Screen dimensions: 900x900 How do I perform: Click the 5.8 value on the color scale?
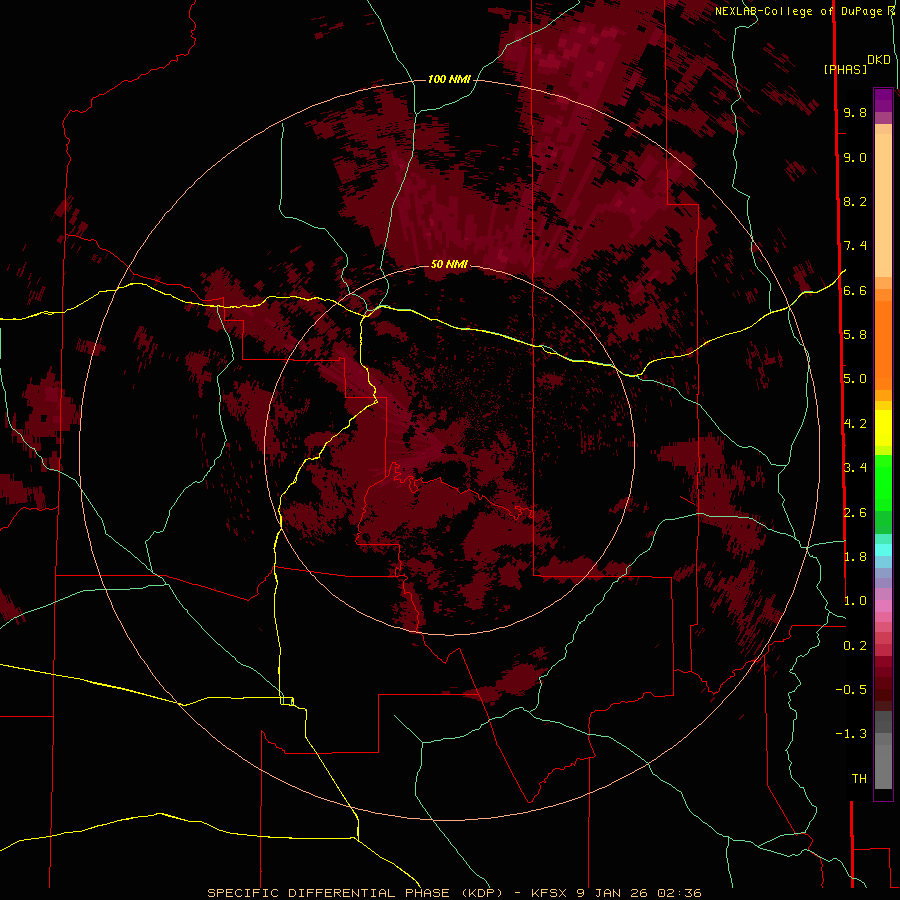[x=855, y=335]
